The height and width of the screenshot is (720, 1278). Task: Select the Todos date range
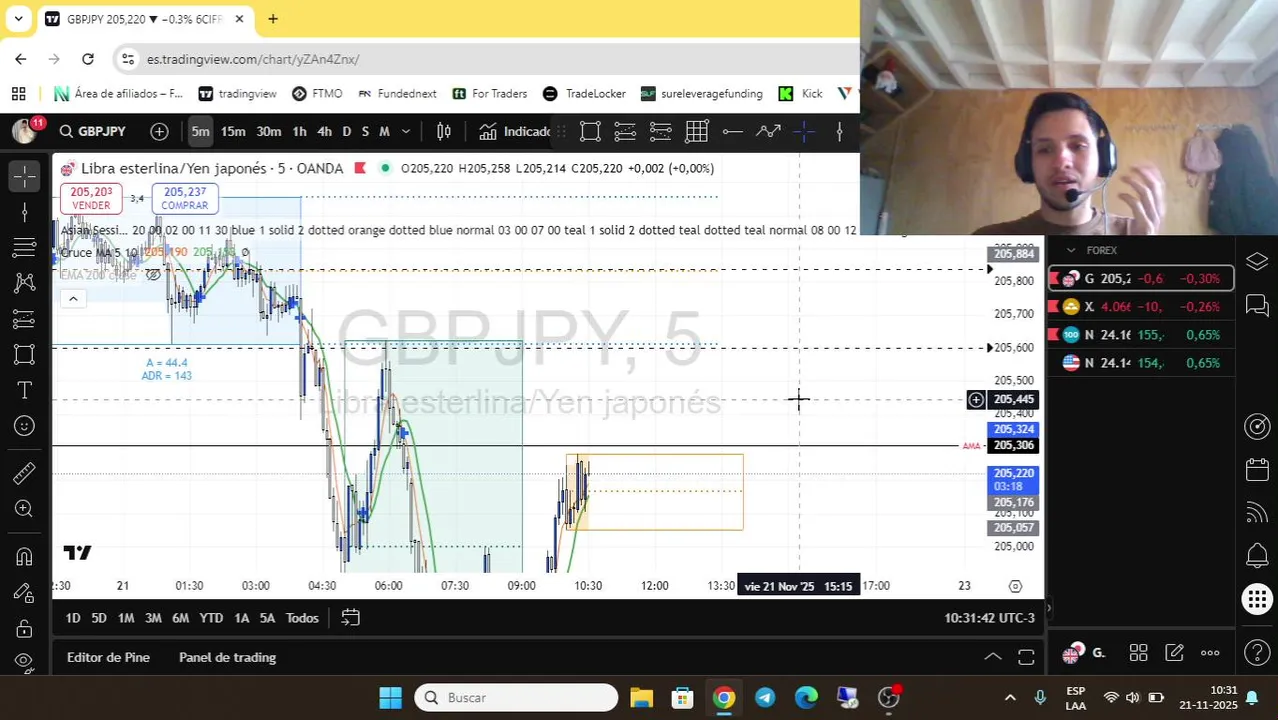tap(302, 618)
